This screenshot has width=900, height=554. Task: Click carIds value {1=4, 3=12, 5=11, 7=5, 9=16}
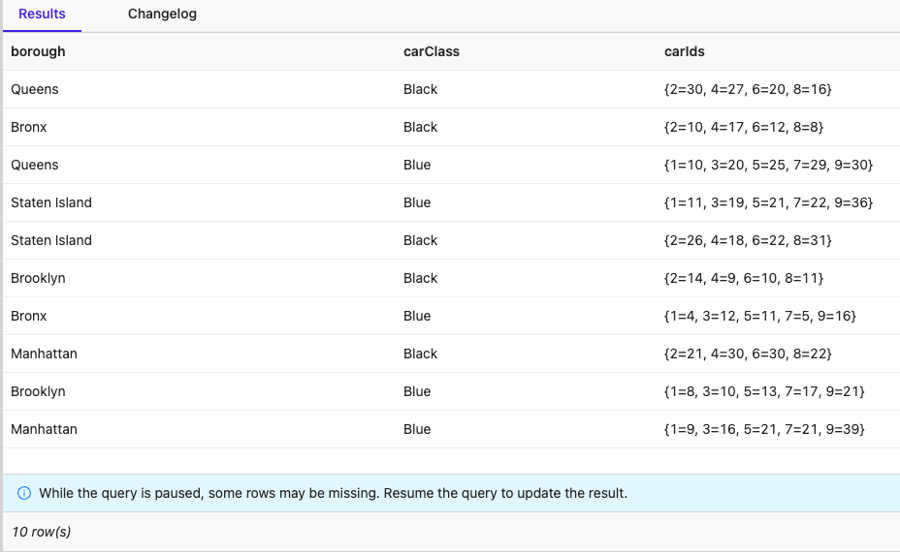pos(759,316)
